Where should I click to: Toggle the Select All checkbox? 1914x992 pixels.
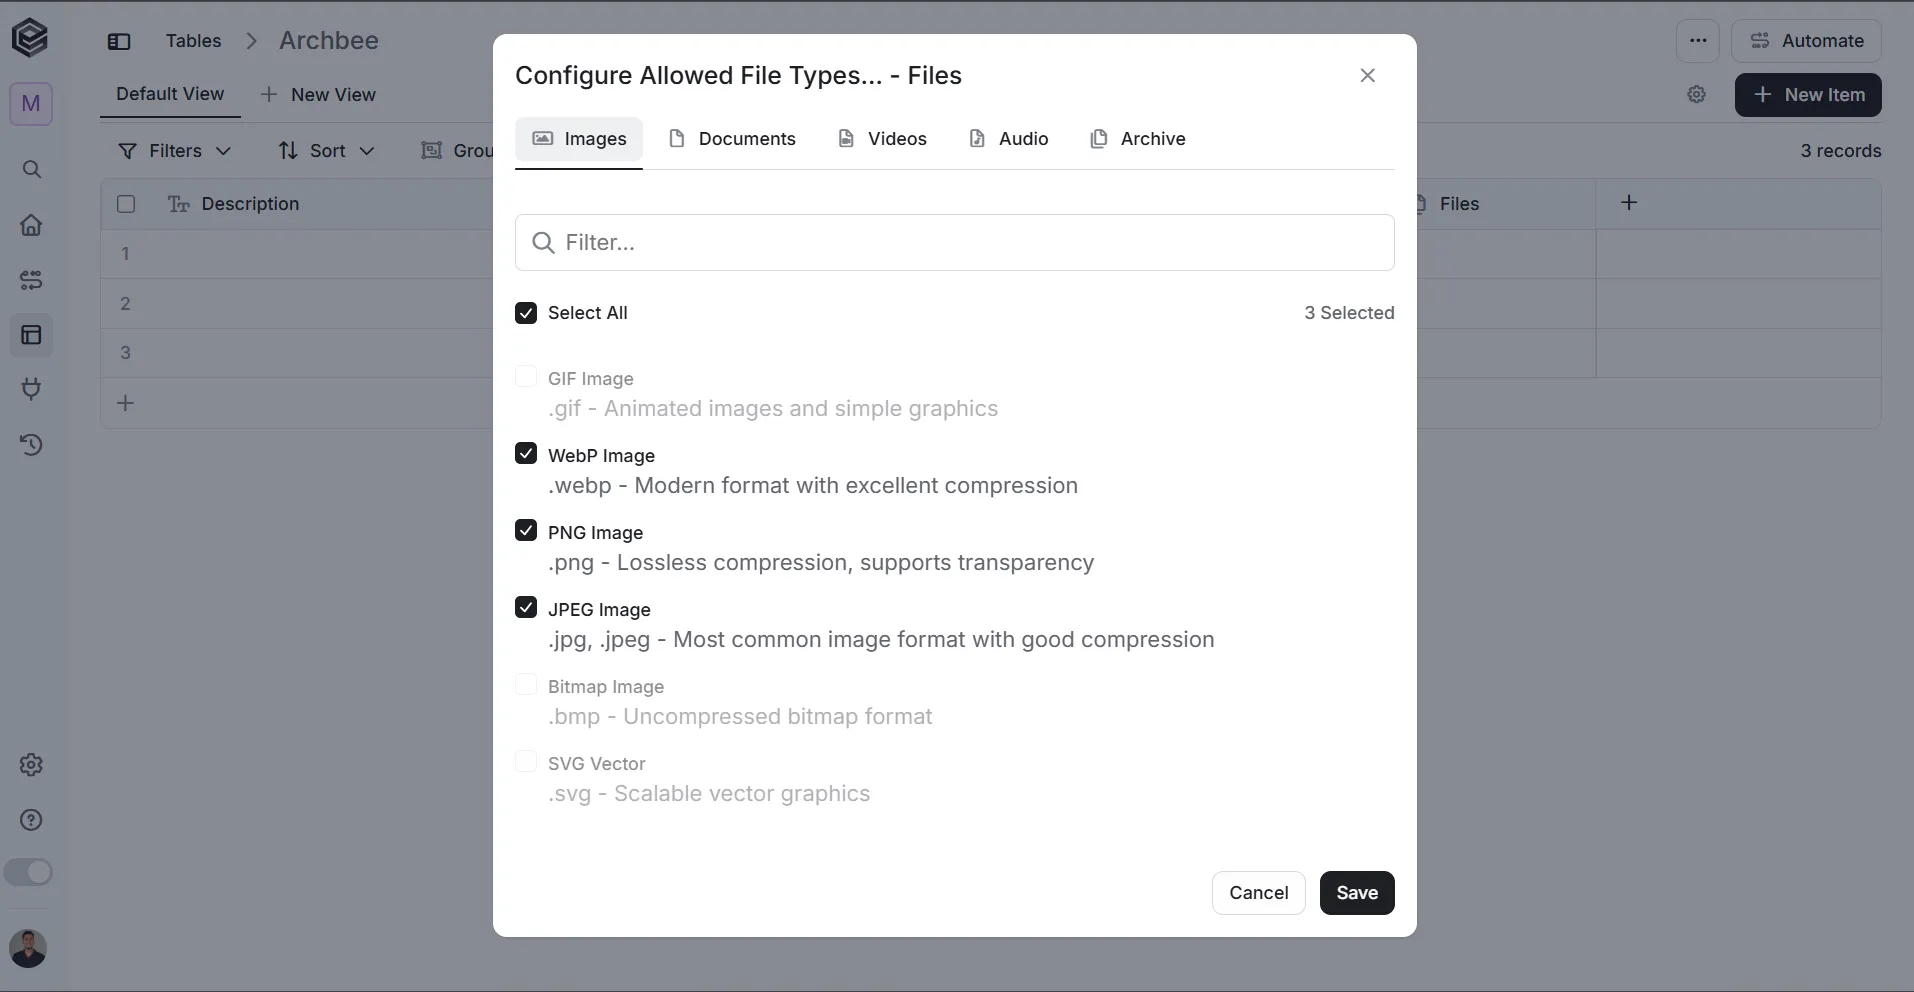click(526, 313)
